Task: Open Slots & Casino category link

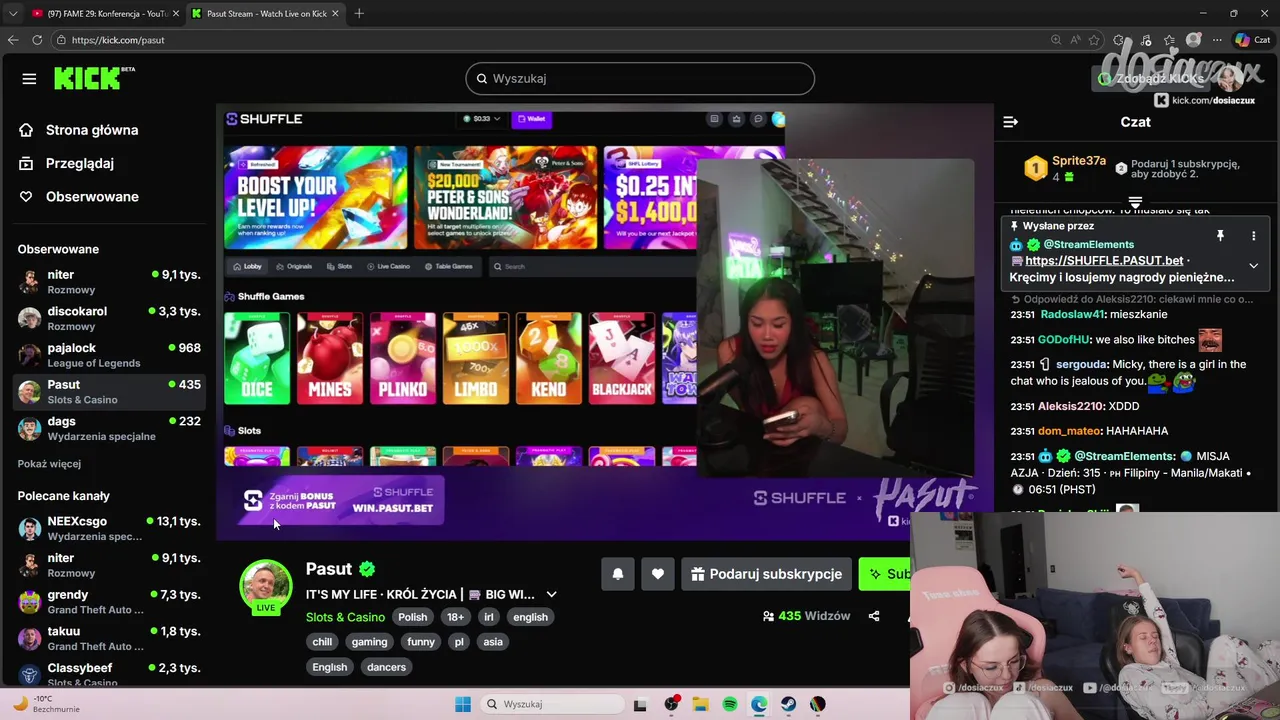Action: (x=345, y=617)
